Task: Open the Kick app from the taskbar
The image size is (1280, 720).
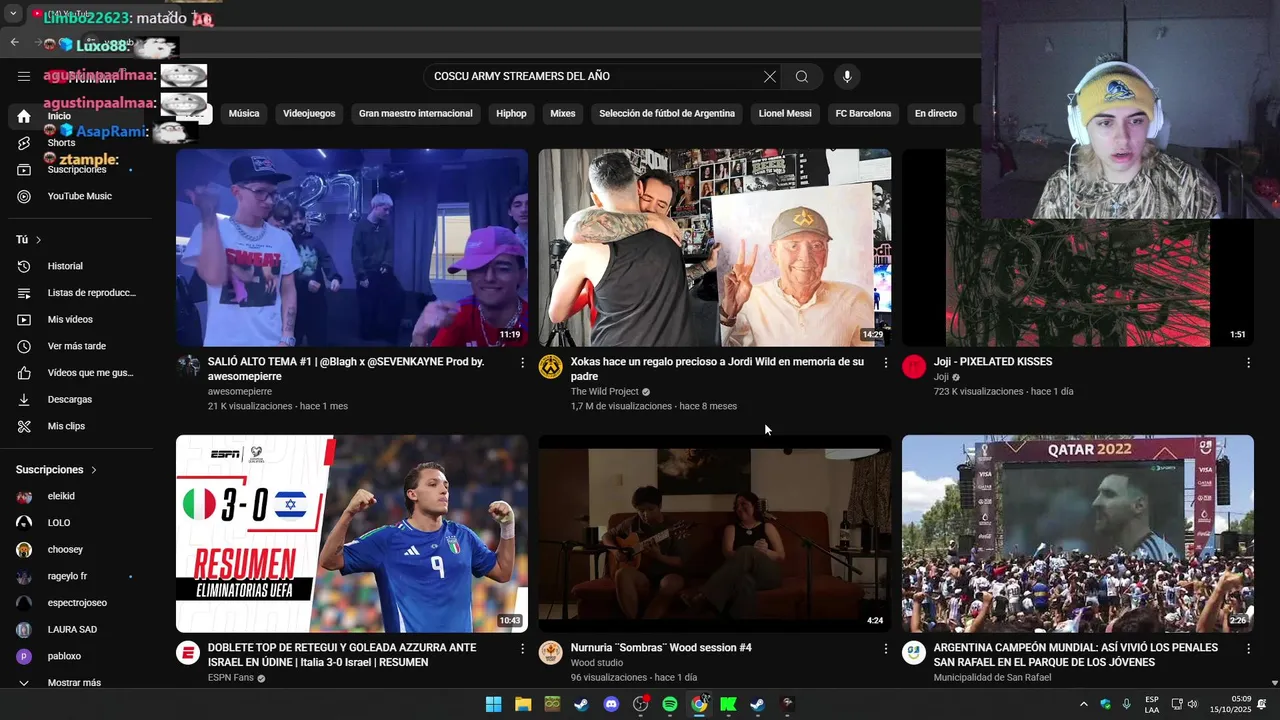Action: pos(728,704)
